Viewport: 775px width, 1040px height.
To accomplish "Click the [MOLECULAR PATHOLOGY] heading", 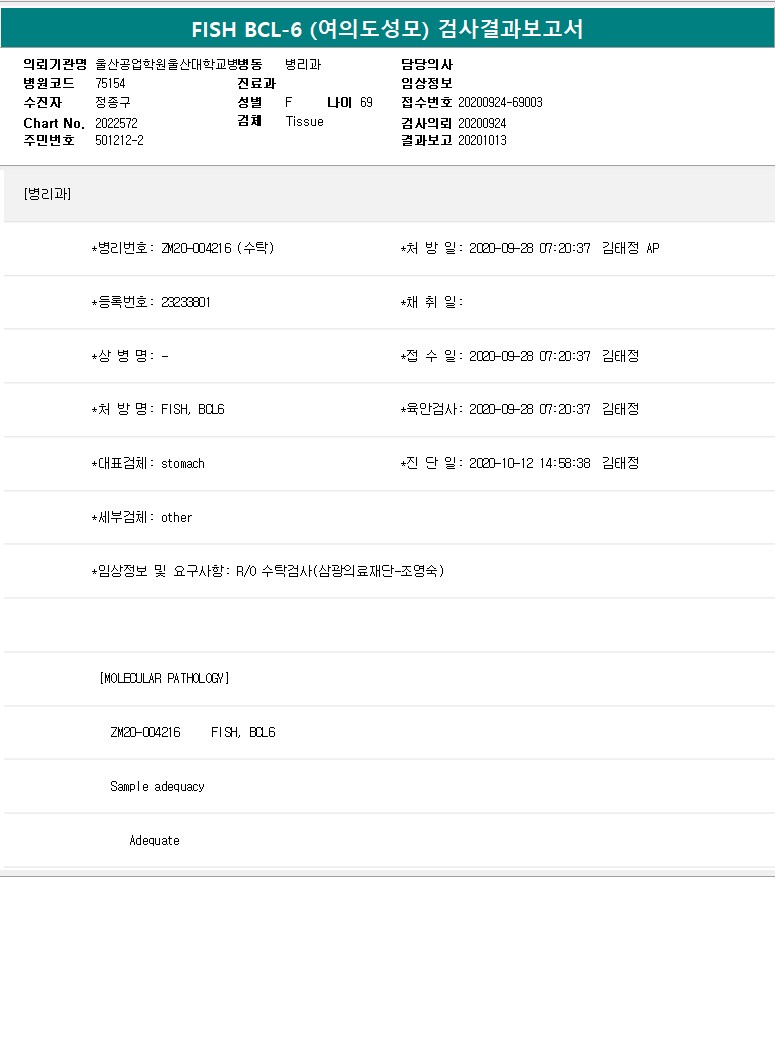I will coord(165,679).
